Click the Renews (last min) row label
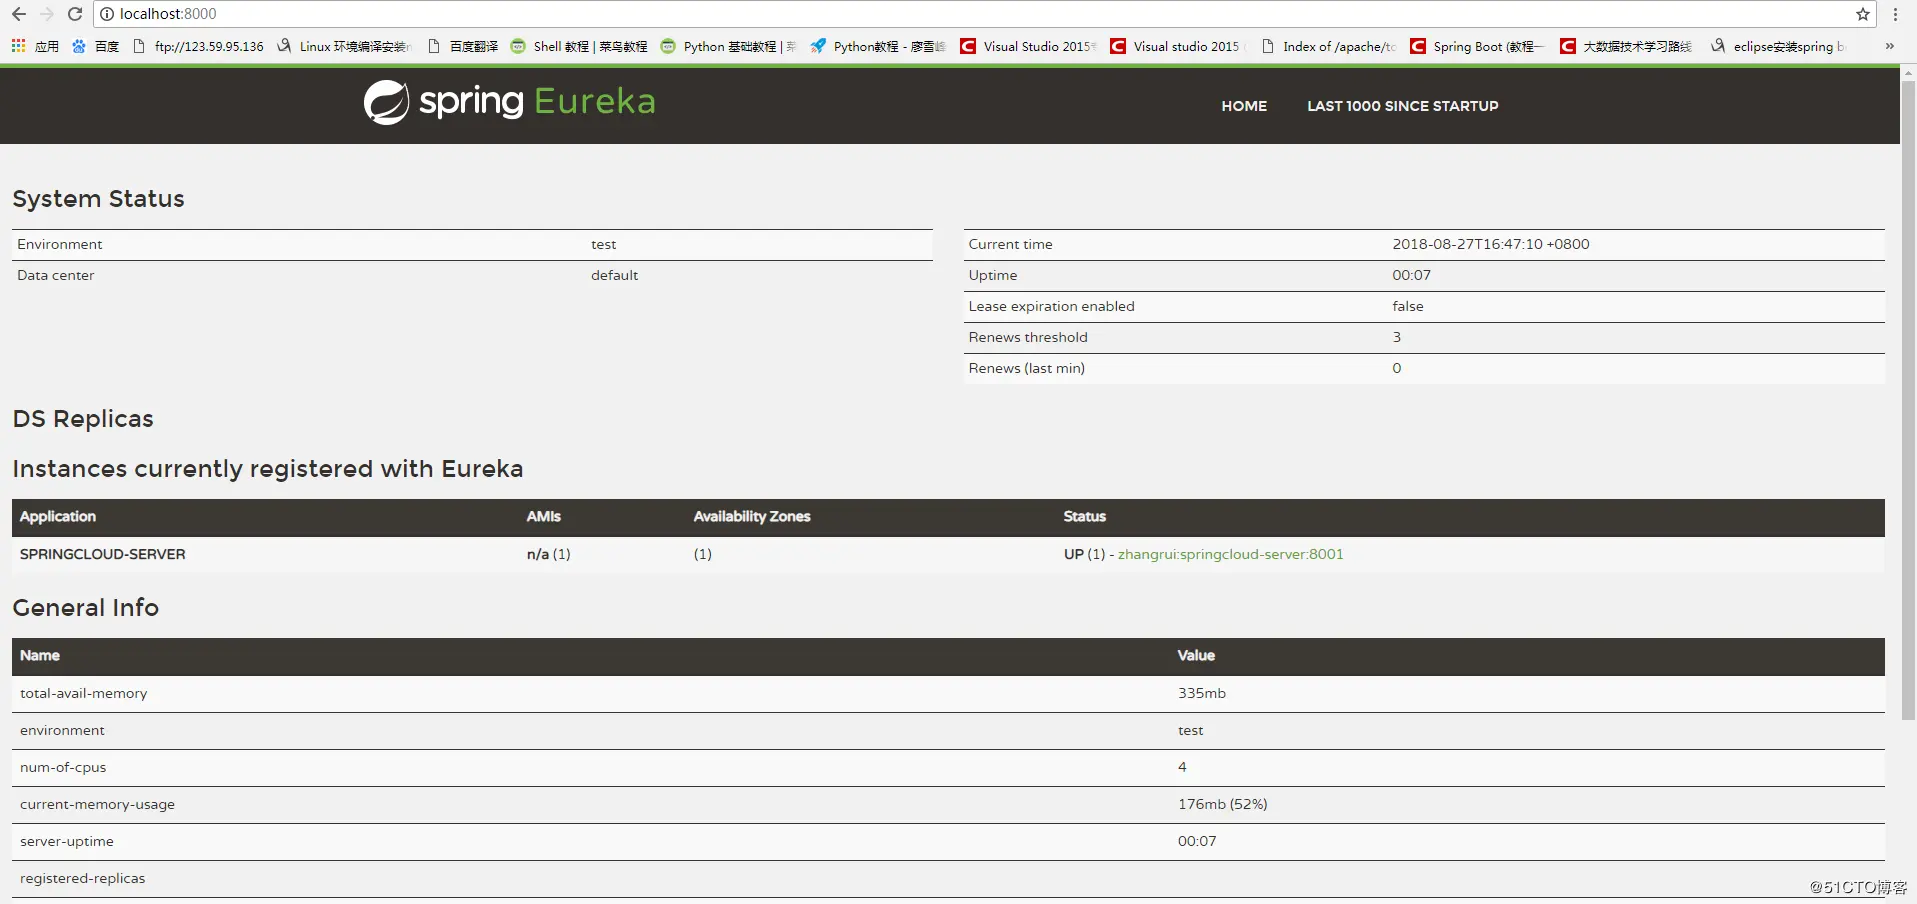The height and width of the screenshot is (904, 1917). tap(1027, 368)
